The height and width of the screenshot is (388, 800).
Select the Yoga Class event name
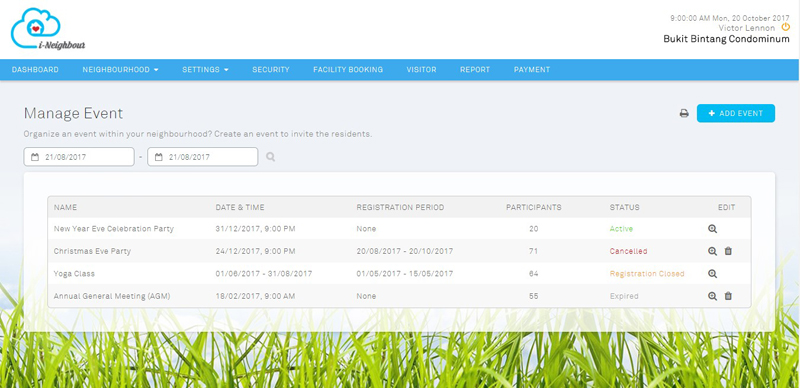[x=74, y=274]
